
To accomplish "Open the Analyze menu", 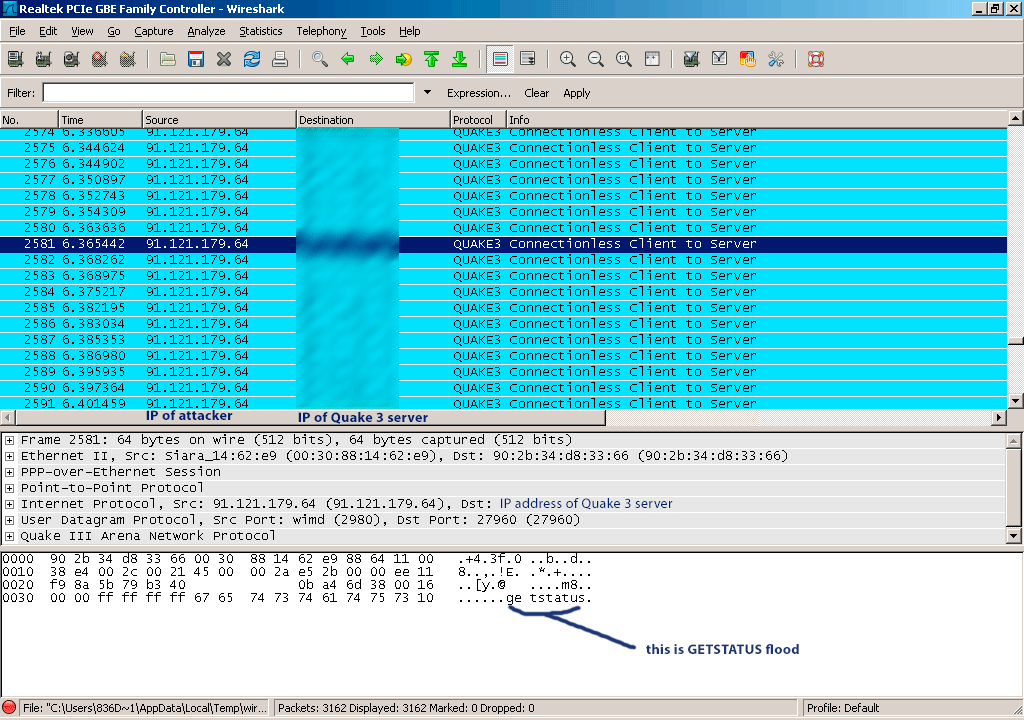I will [206, 31].
